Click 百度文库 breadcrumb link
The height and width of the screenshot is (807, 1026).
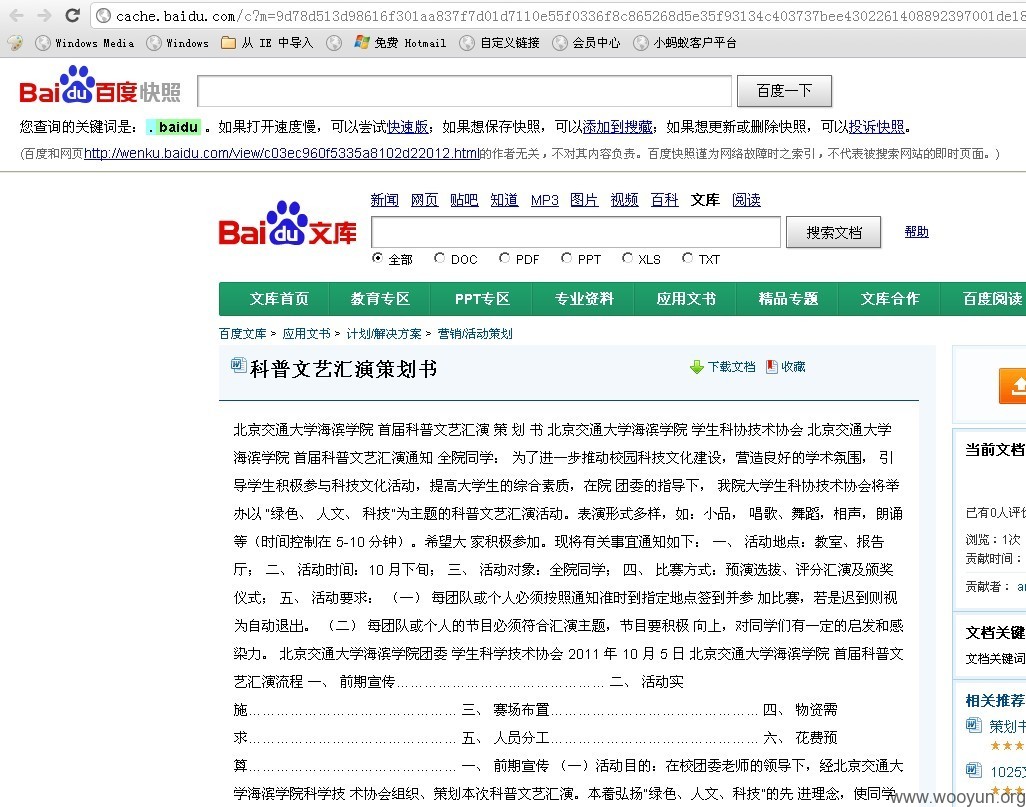tap(243, 334)
